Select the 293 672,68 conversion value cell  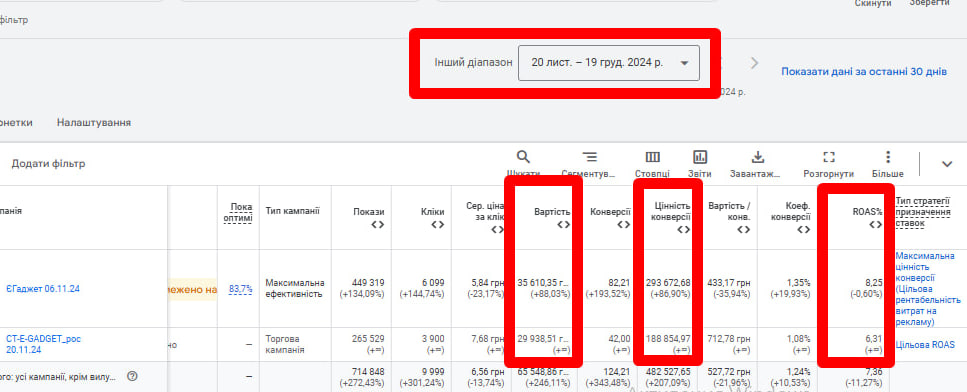pyautogui.click(x=668, y=283)
